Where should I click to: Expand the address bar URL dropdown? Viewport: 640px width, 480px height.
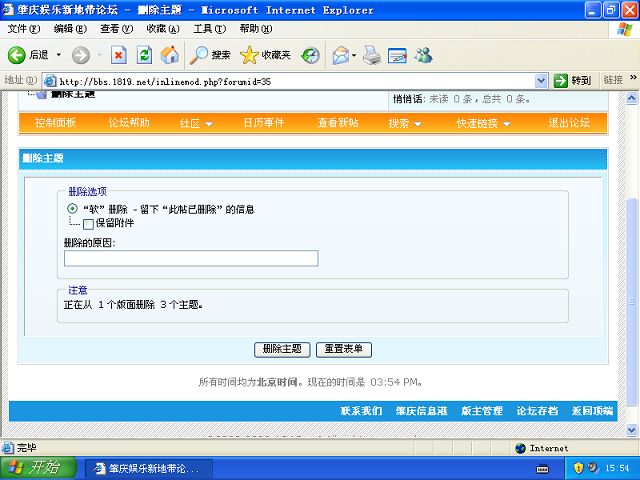point(541,81)
